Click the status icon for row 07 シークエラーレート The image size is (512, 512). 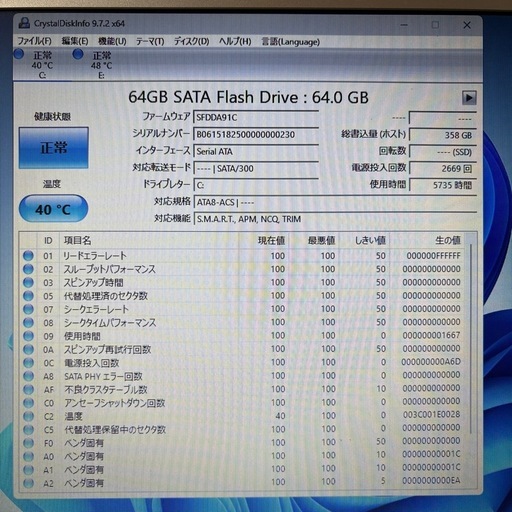[x=28, y=309]
